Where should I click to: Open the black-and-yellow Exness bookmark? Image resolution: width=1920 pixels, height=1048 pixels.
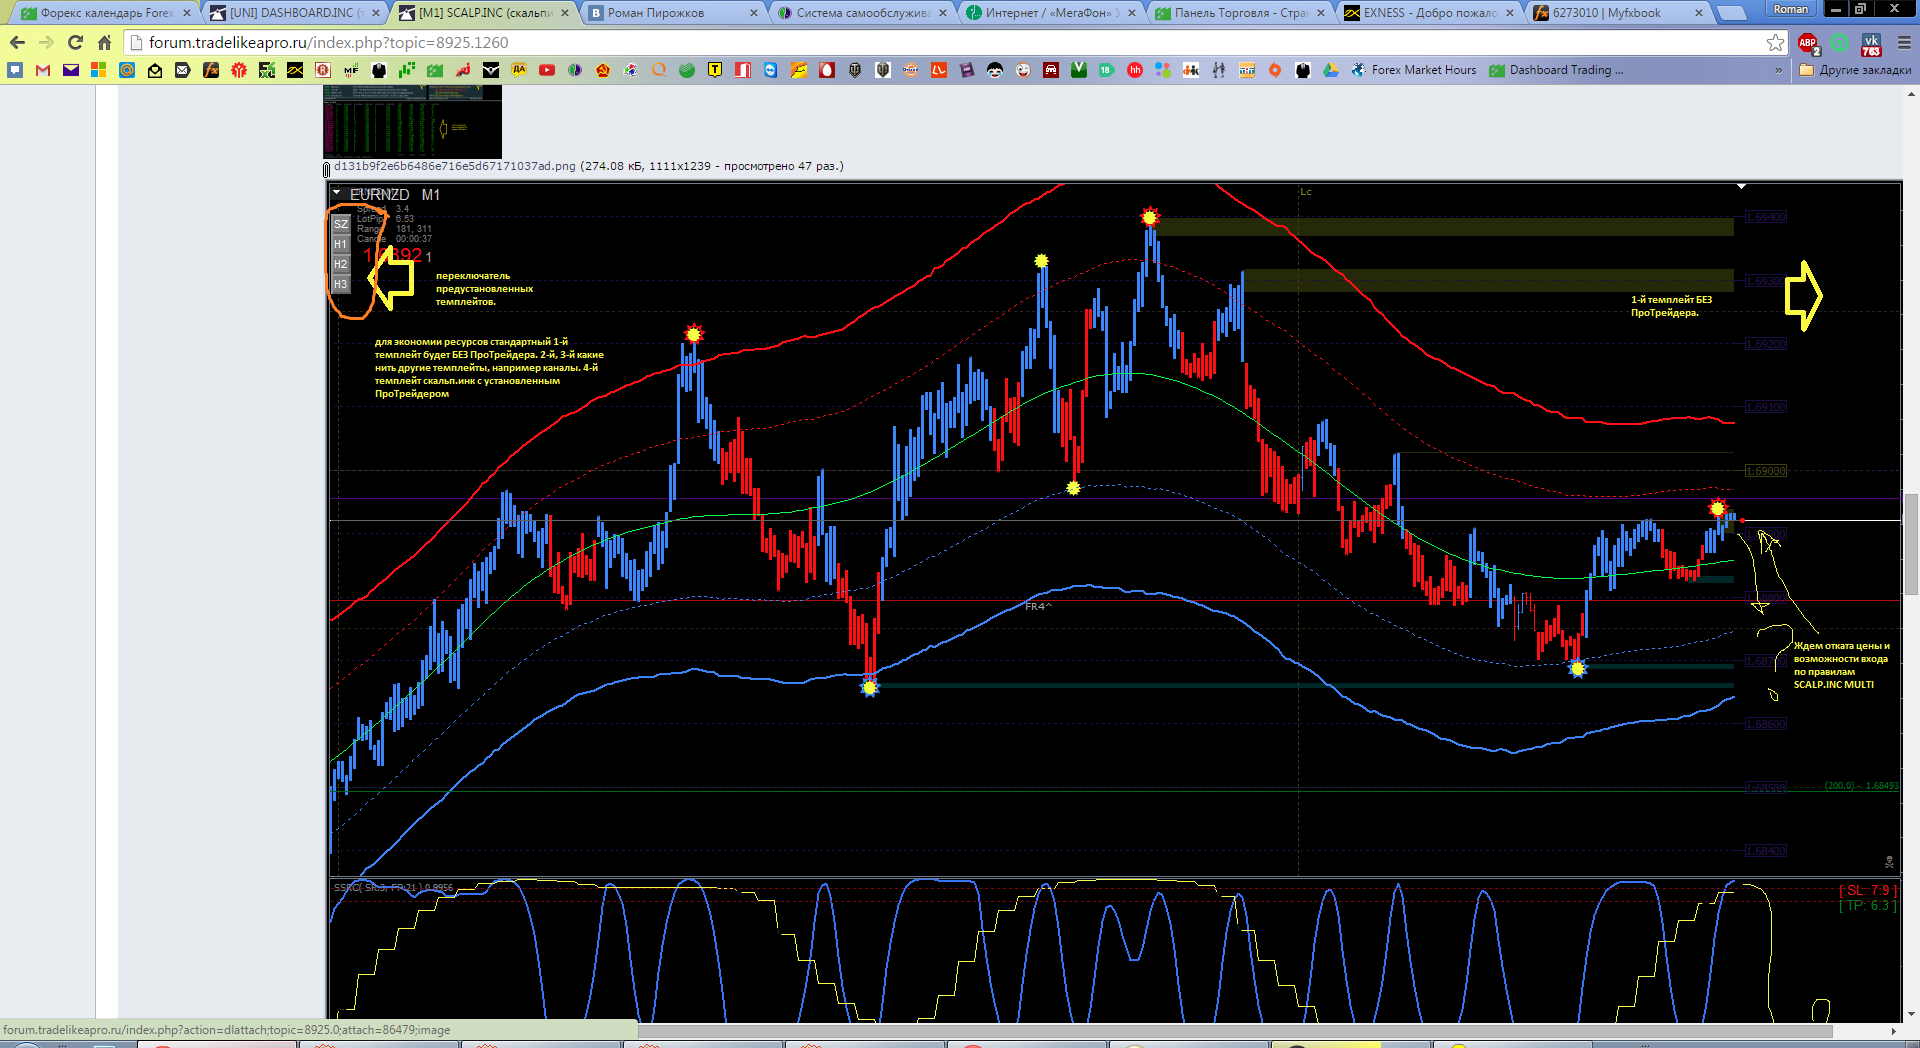(295, 70)
